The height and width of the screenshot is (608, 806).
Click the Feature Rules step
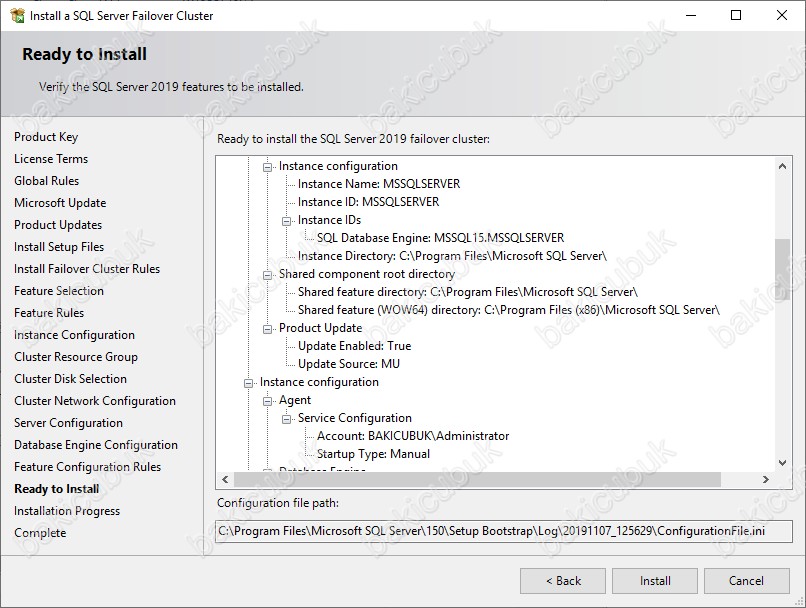tap(49, 313)
